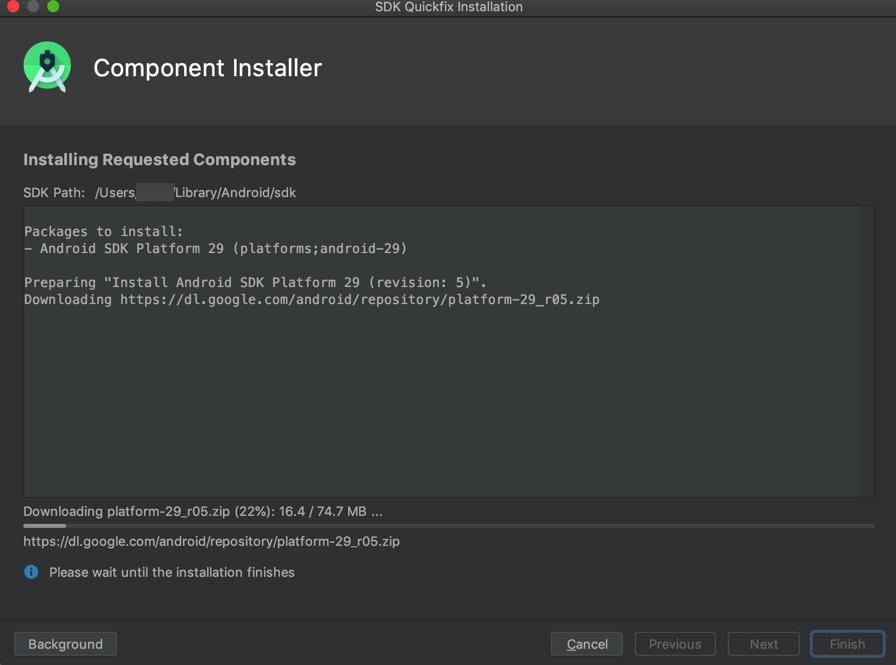
Task: Click the 'Packages to install' log line
Action: coord(103,231)
